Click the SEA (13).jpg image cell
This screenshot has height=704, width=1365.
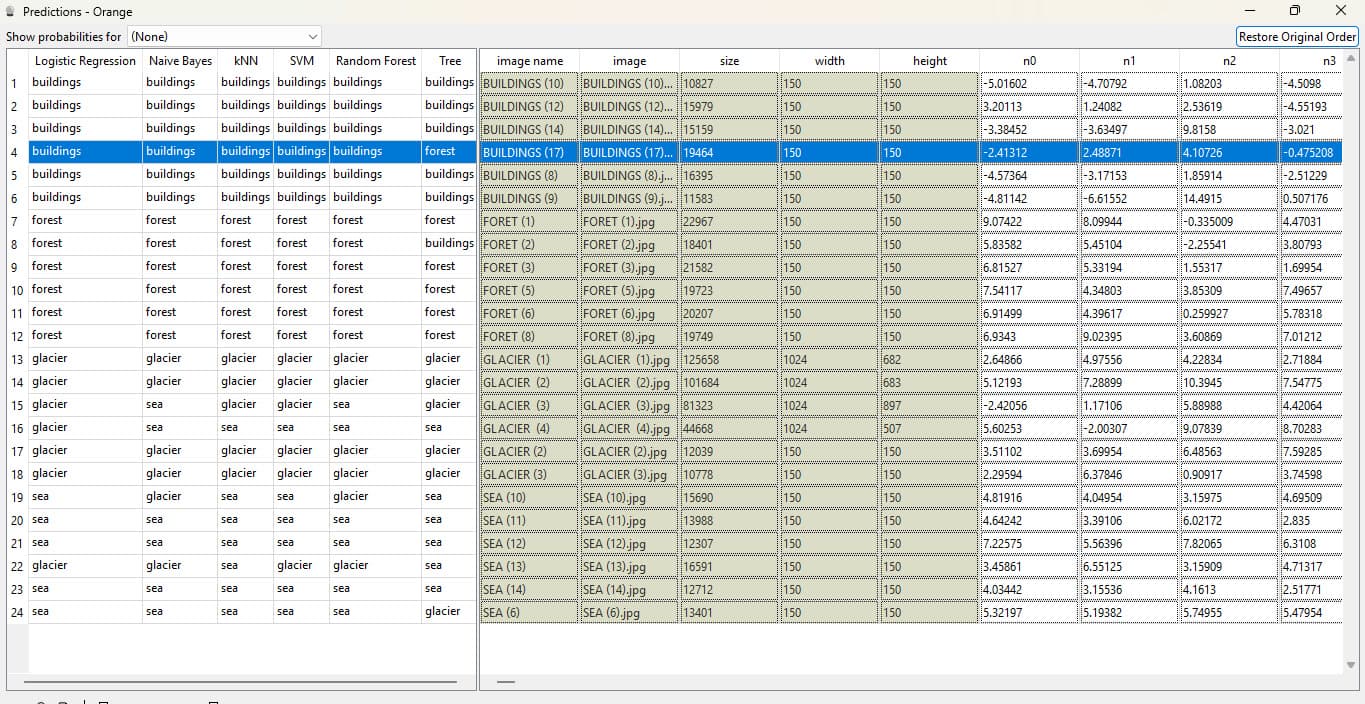(629, 566)
